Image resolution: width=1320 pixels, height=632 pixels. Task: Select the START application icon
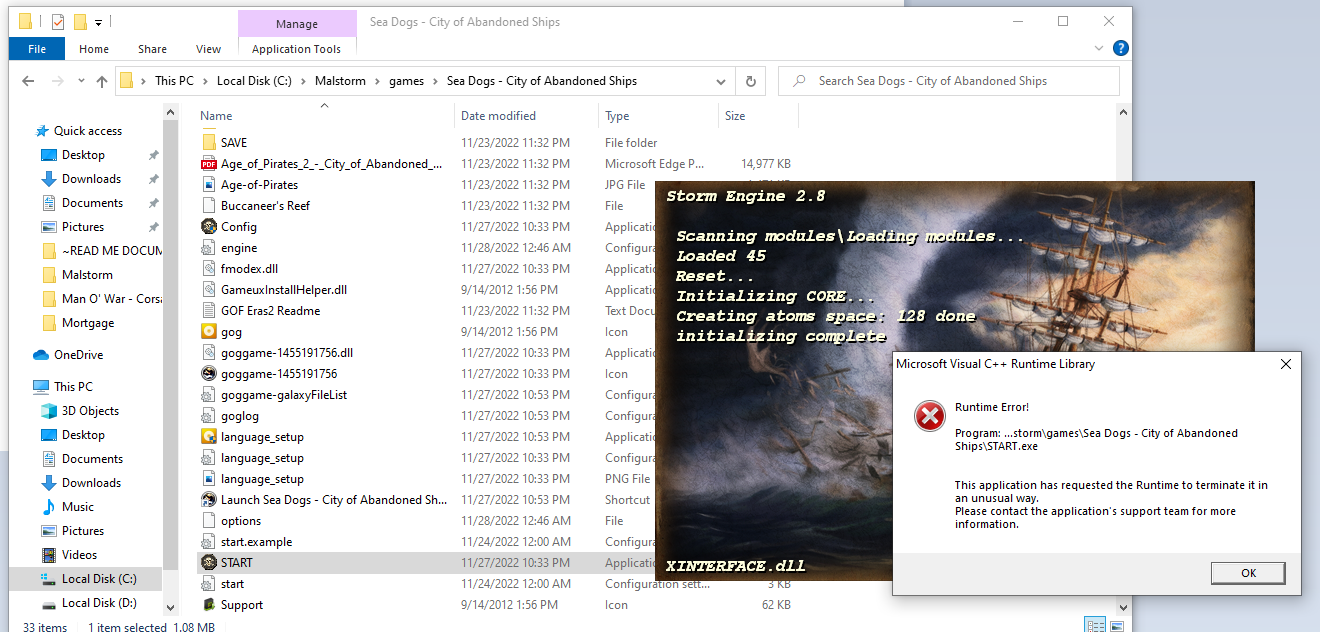click(209, 563)
